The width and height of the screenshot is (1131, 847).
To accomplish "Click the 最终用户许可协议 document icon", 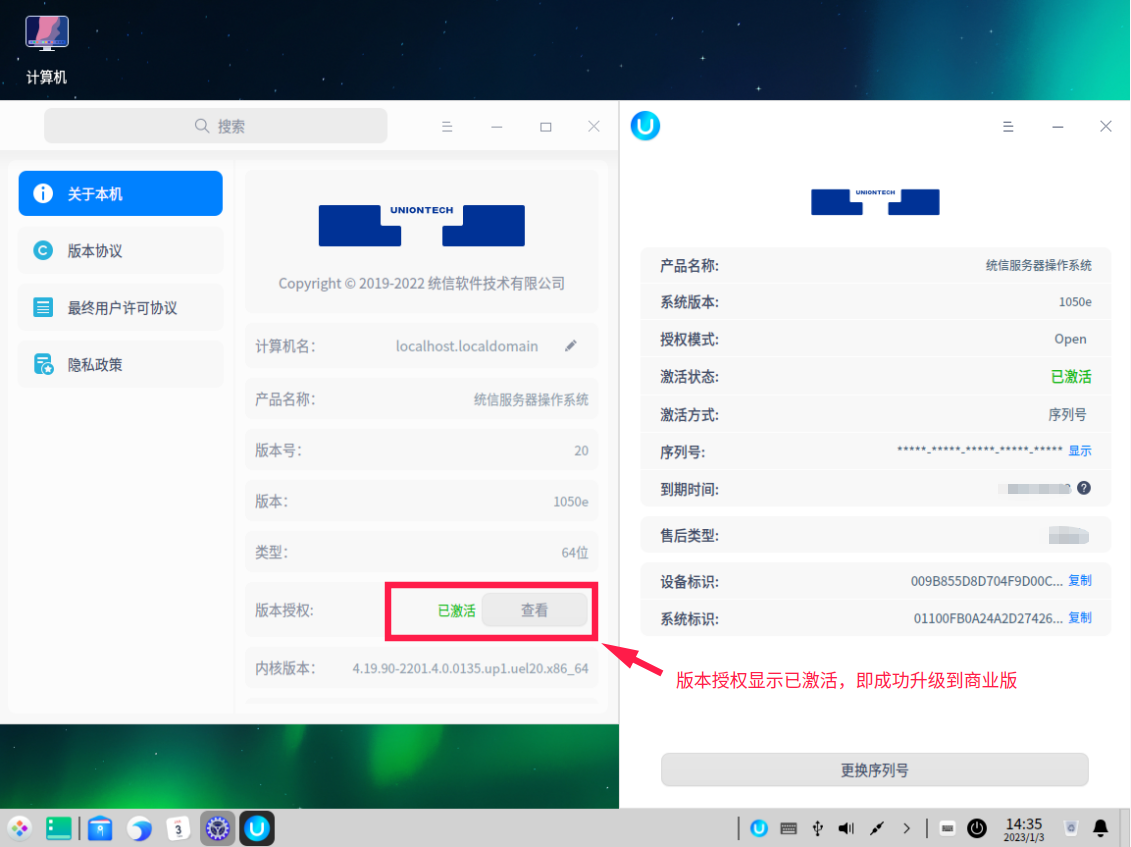I will click(x=43, y=307).
